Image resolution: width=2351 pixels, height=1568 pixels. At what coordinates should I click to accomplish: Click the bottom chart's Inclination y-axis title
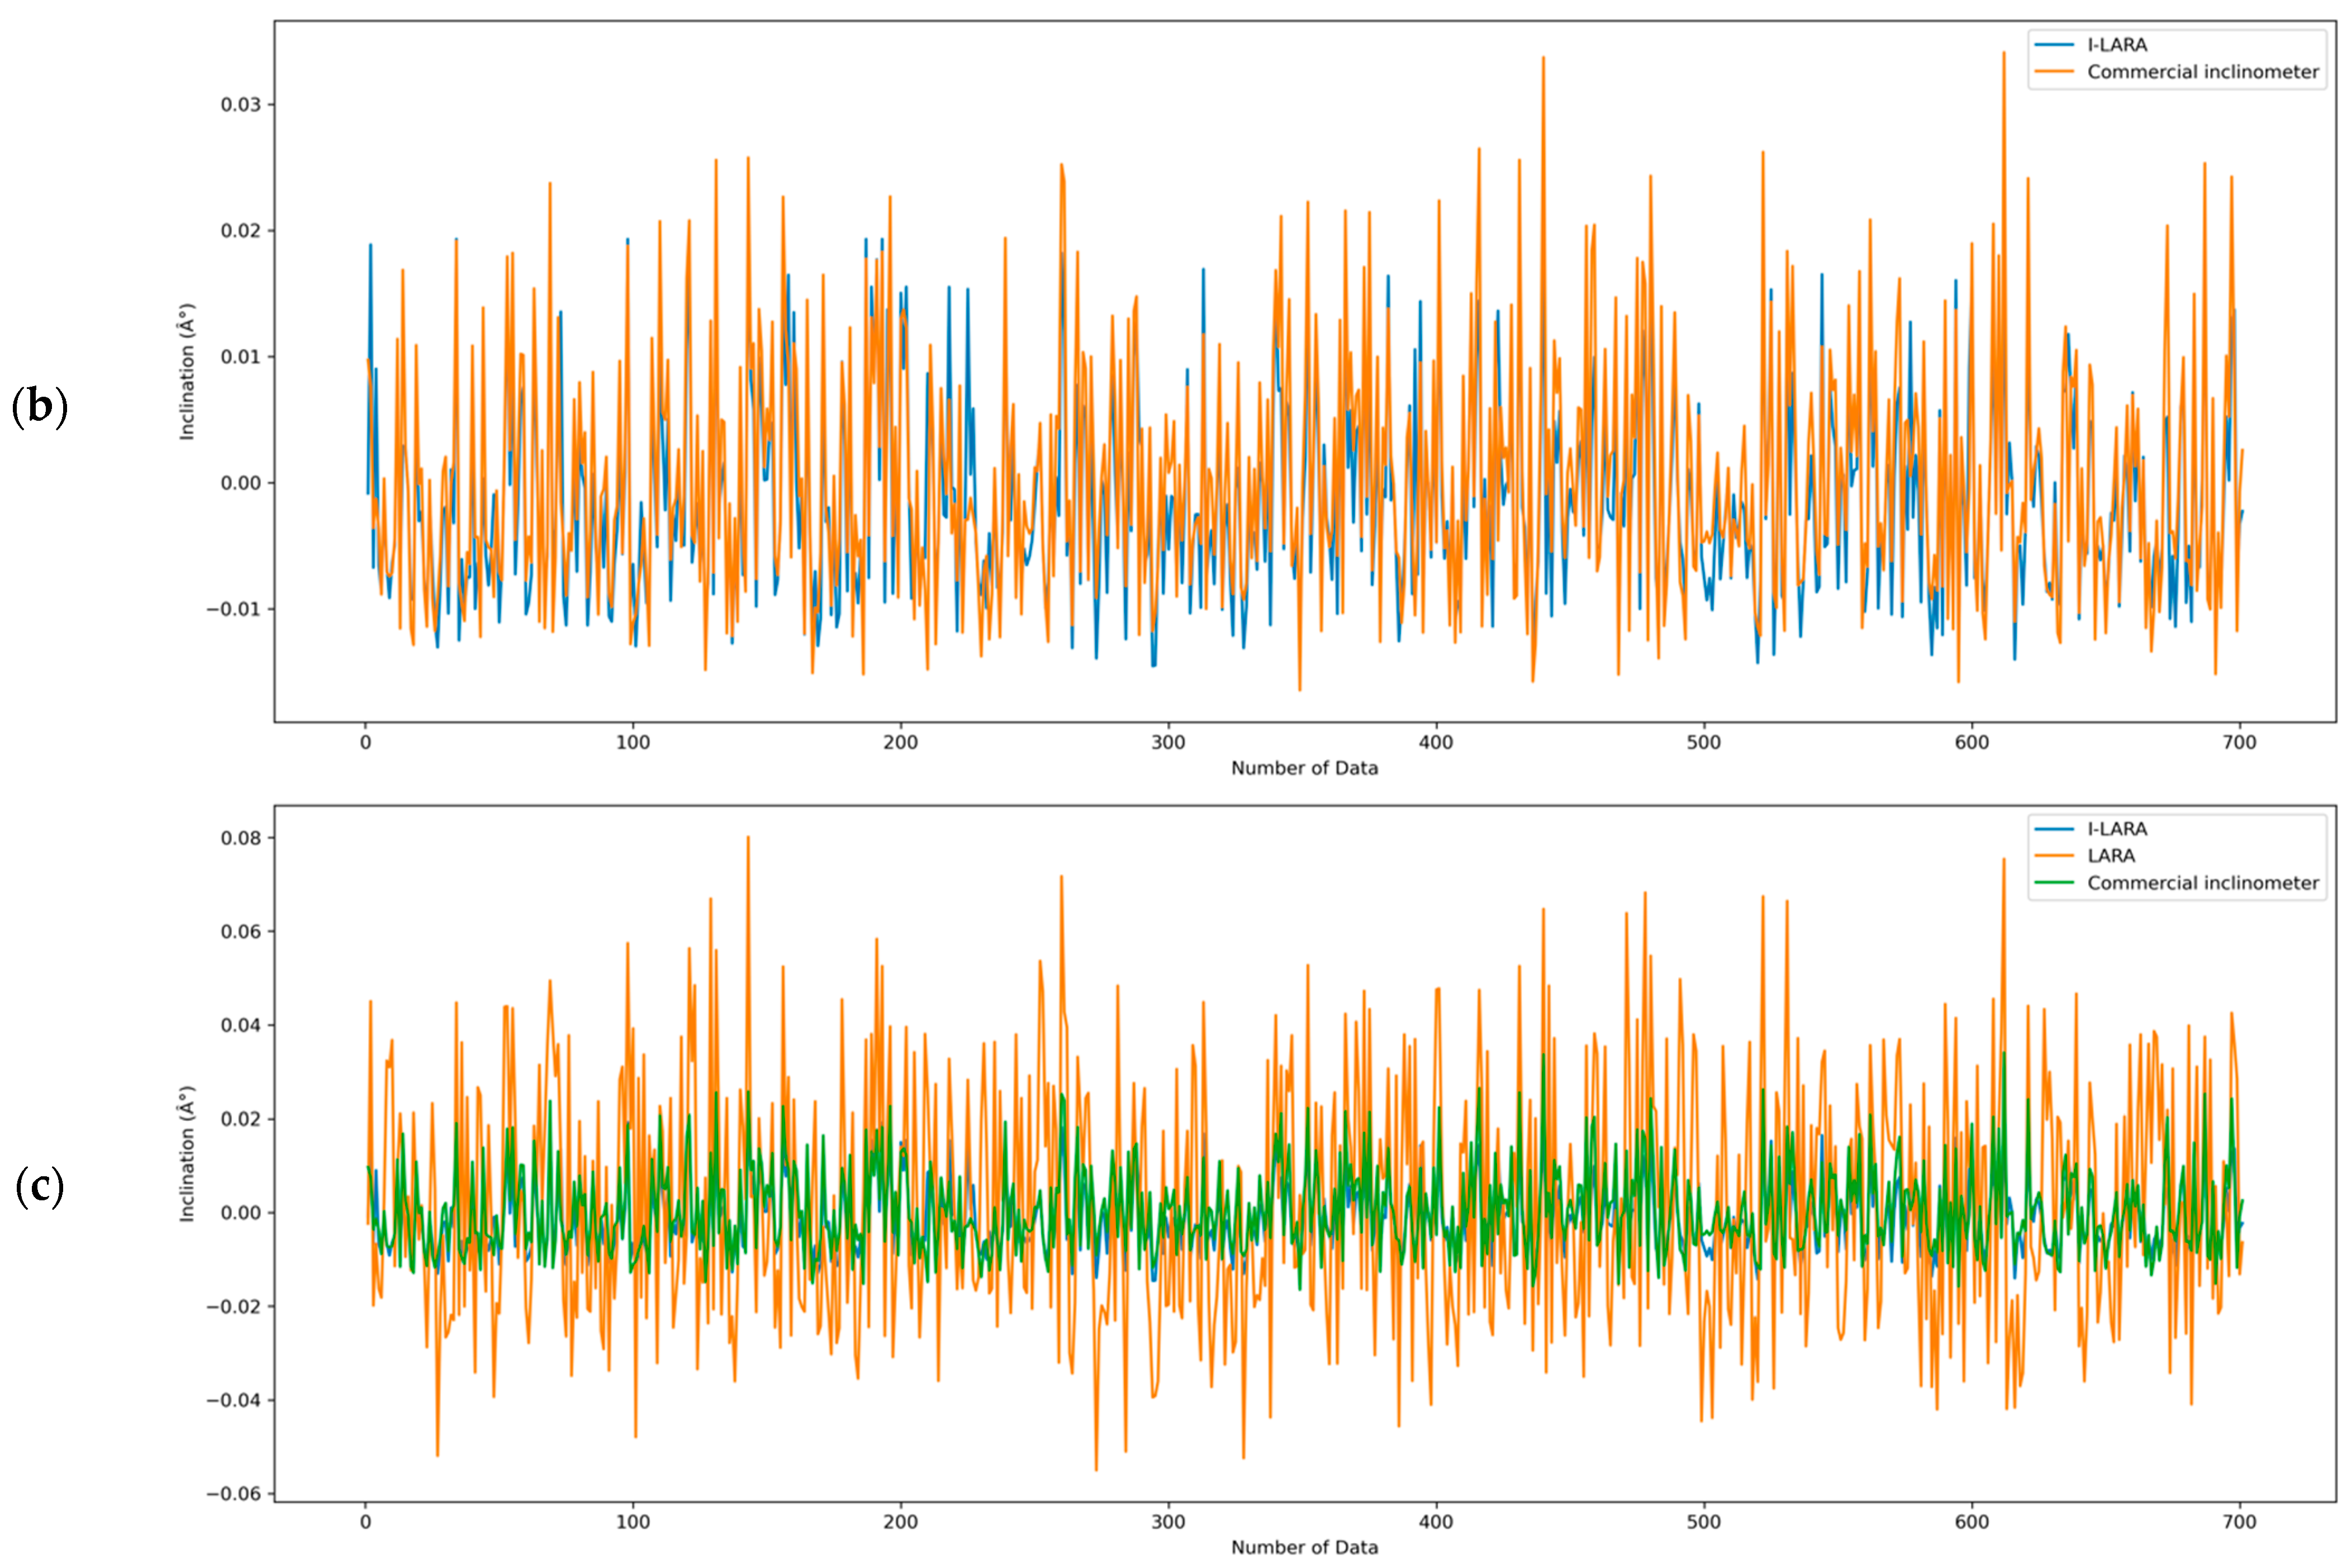tap(187, 1153)
